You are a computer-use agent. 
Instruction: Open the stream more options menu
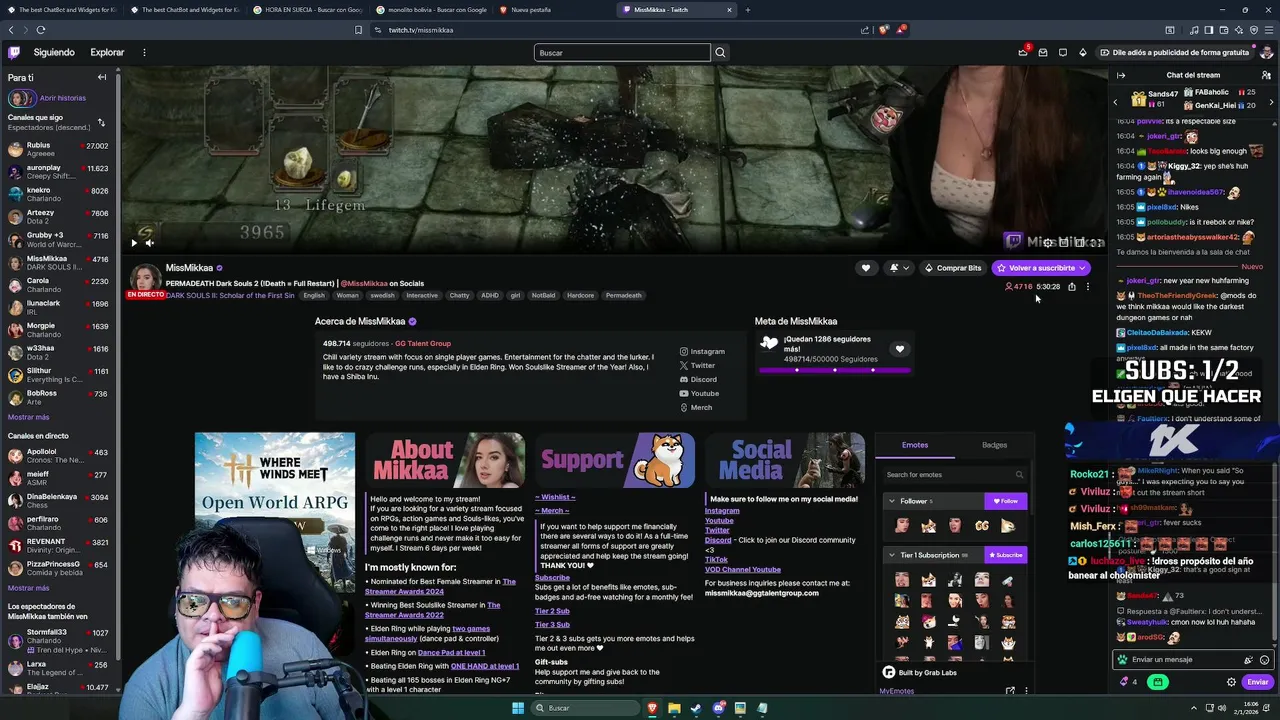[x=1088, y=287]
